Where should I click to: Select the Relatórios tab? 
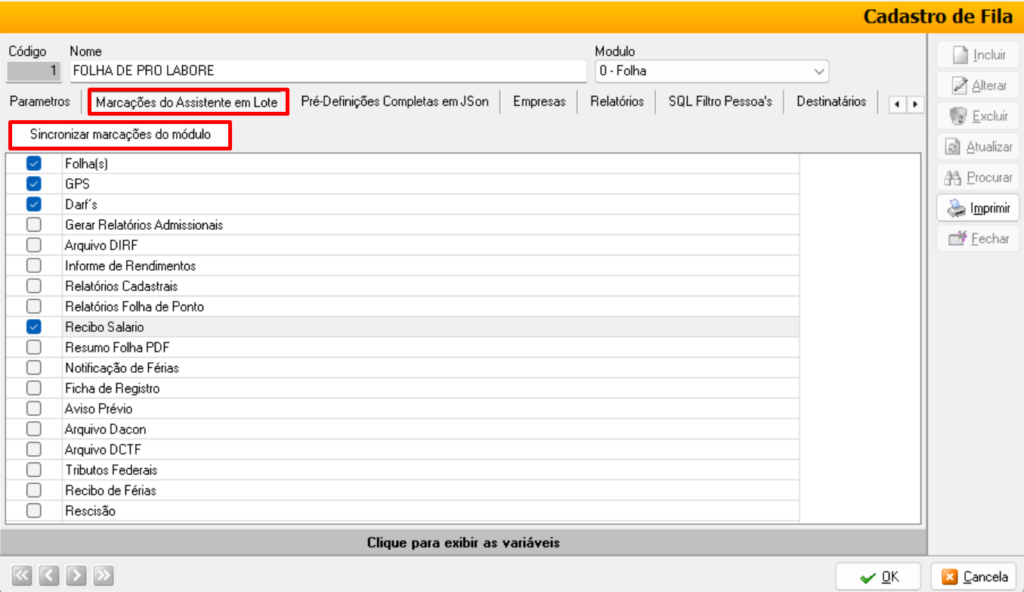[617, 101]
